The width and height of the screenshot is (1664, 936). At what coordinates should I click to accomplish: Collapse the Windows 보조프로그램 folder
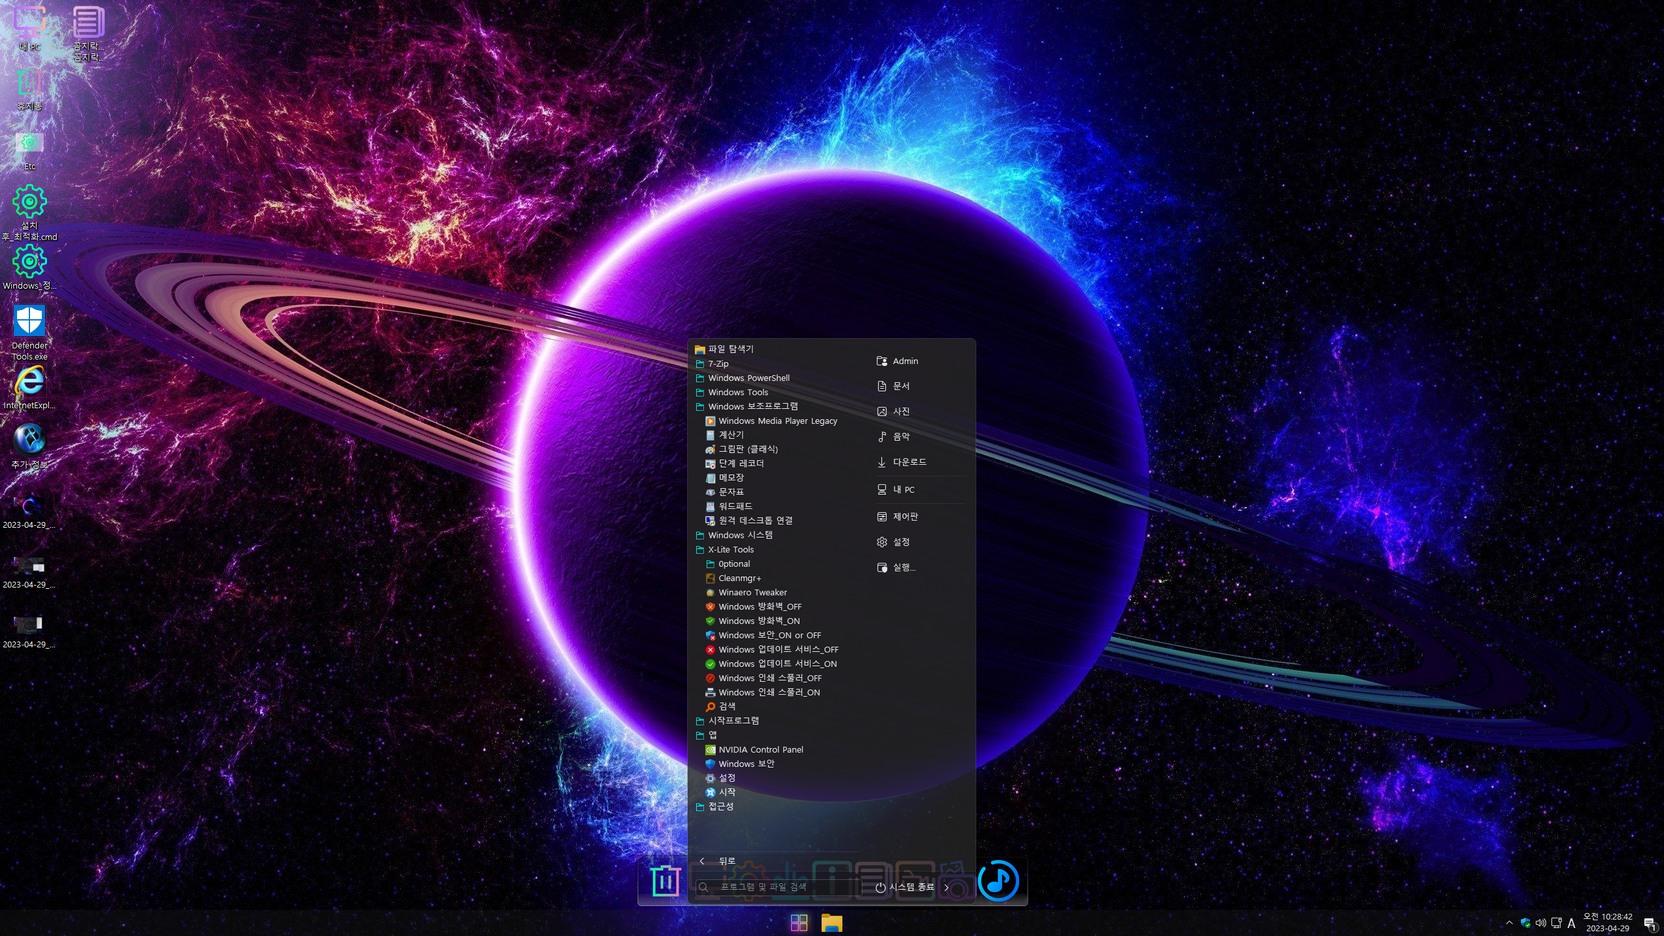click(x=746, y=406)
